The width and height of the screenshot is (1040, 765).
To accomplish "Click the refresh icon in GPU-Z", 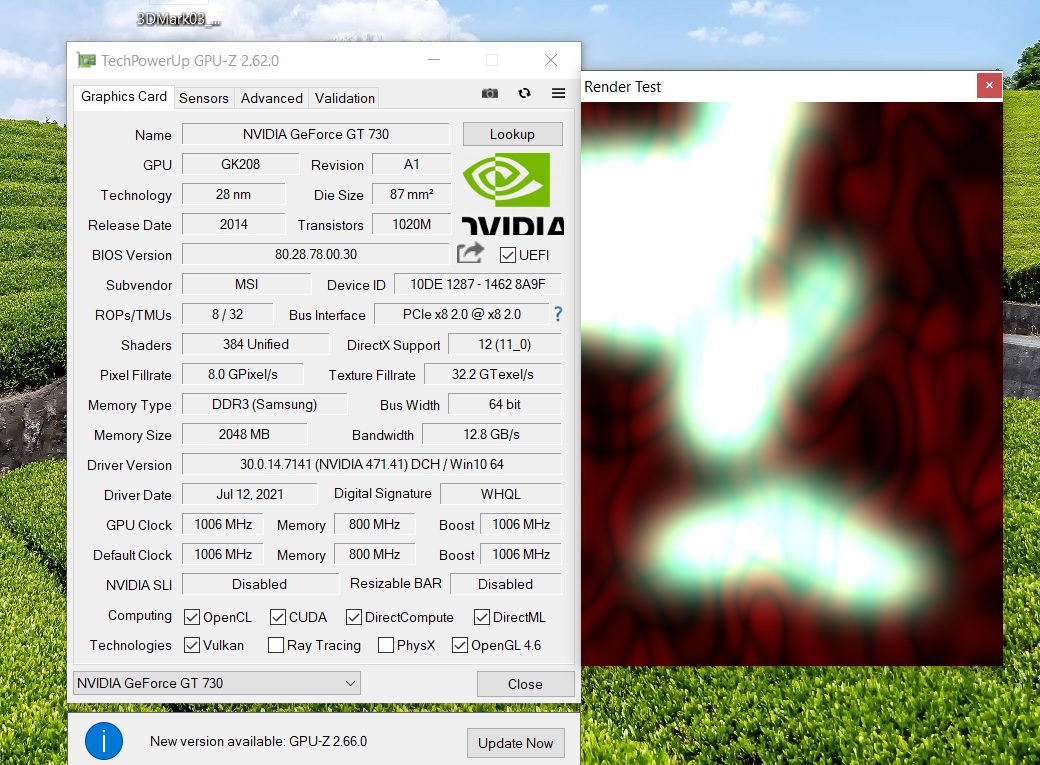I will (x=524, y=94).
